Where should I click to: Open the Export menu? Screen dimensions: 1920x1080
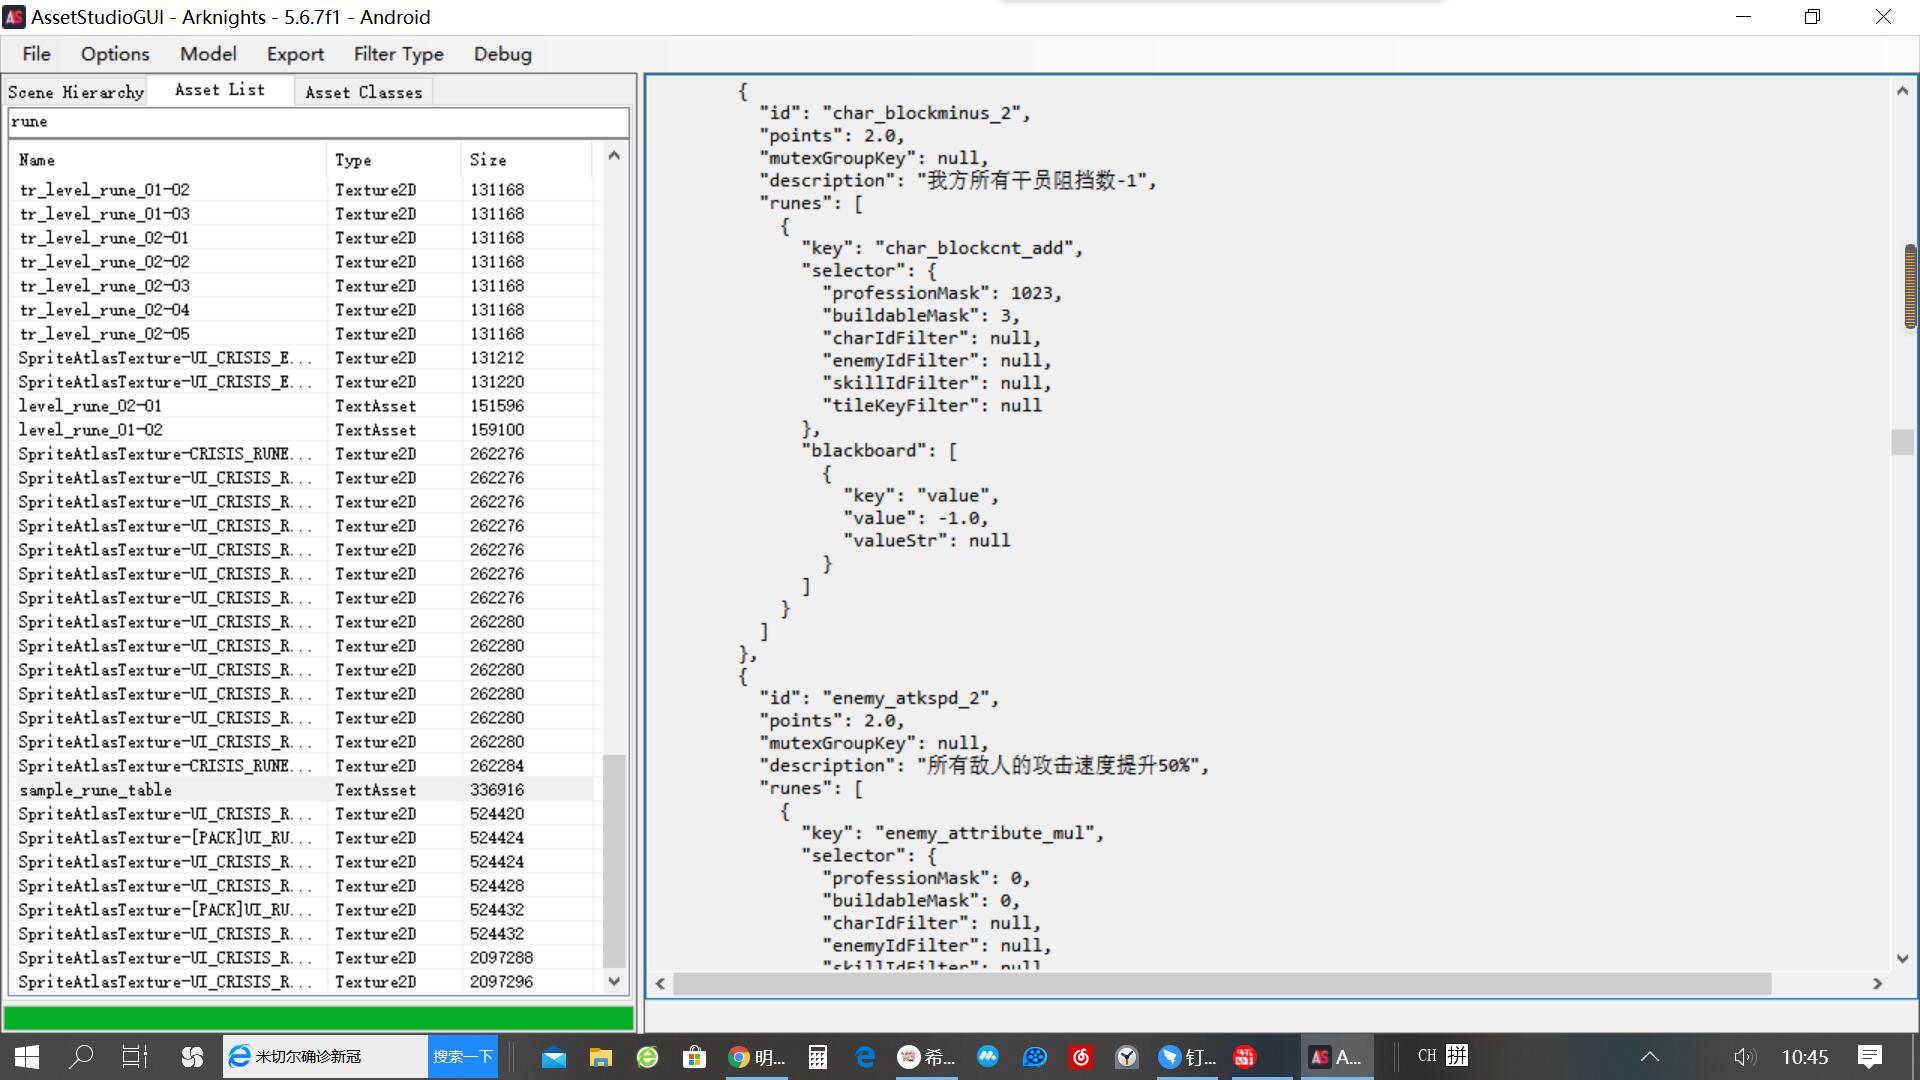295,54
